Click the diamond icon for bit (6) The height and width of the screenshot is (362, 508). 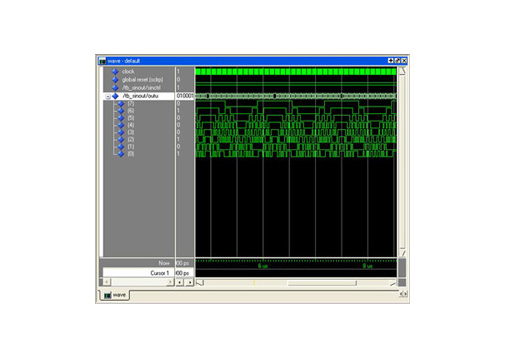pos(121,111)
